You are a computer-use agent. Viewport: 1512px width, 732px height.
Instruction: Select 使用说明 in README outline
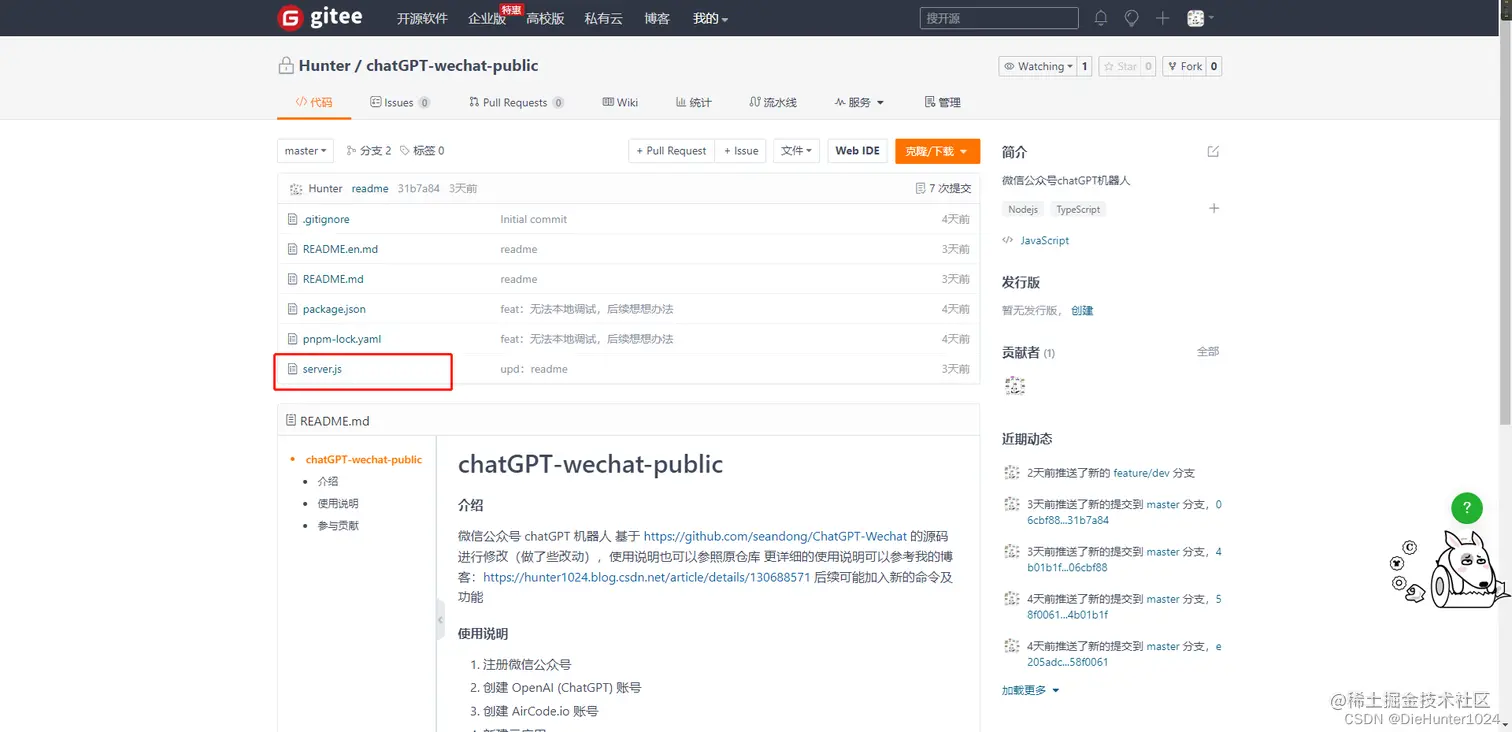click(338, 503)
